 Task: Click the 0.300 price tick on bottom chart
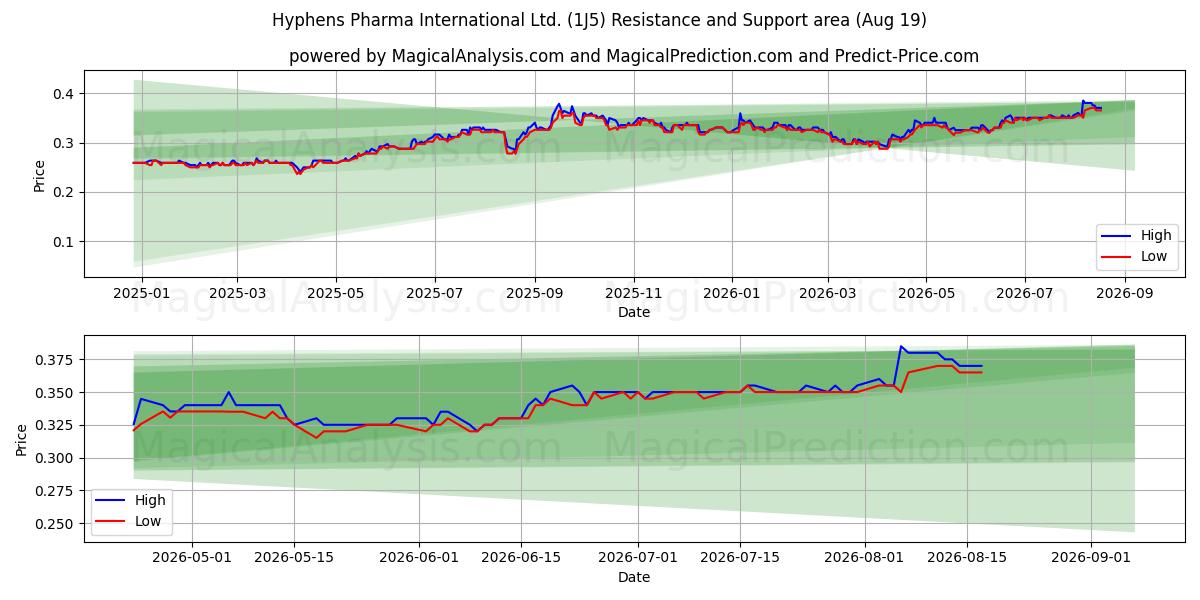tap(57, 459)
